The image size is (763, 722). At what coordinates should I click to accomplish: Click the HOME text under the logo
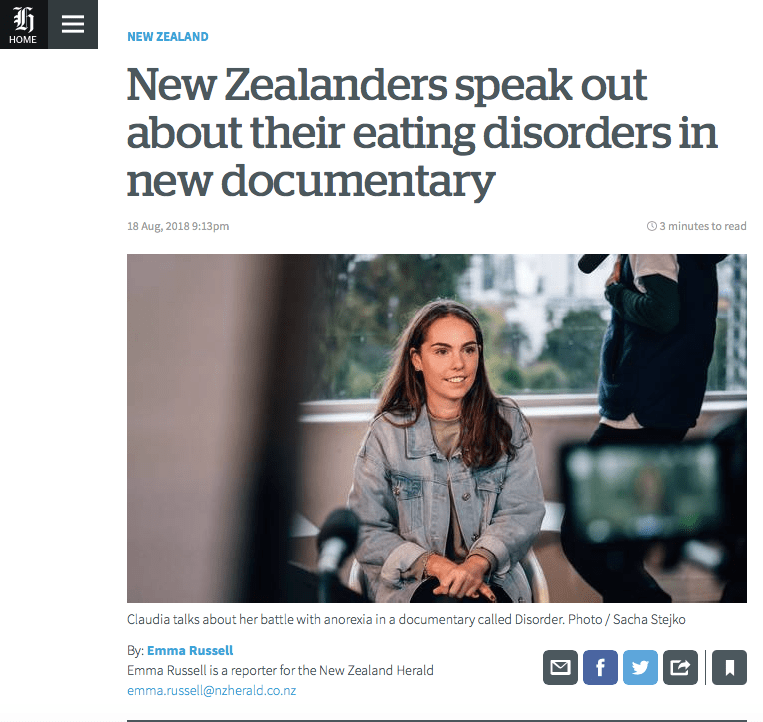click(23, 39)
